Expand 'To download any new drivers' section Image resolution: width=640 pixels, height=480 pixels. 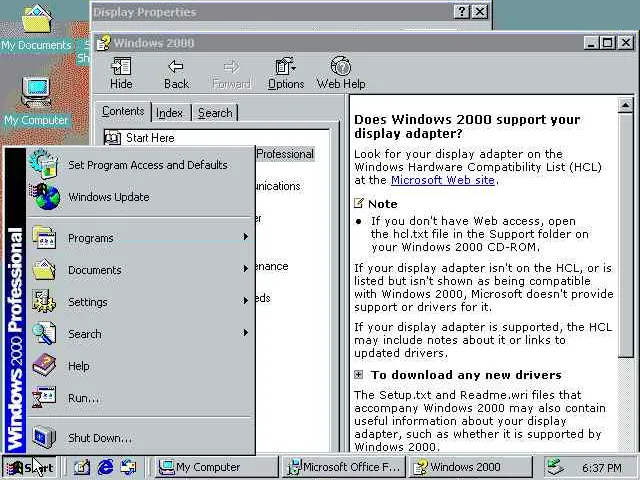point(358,374)
